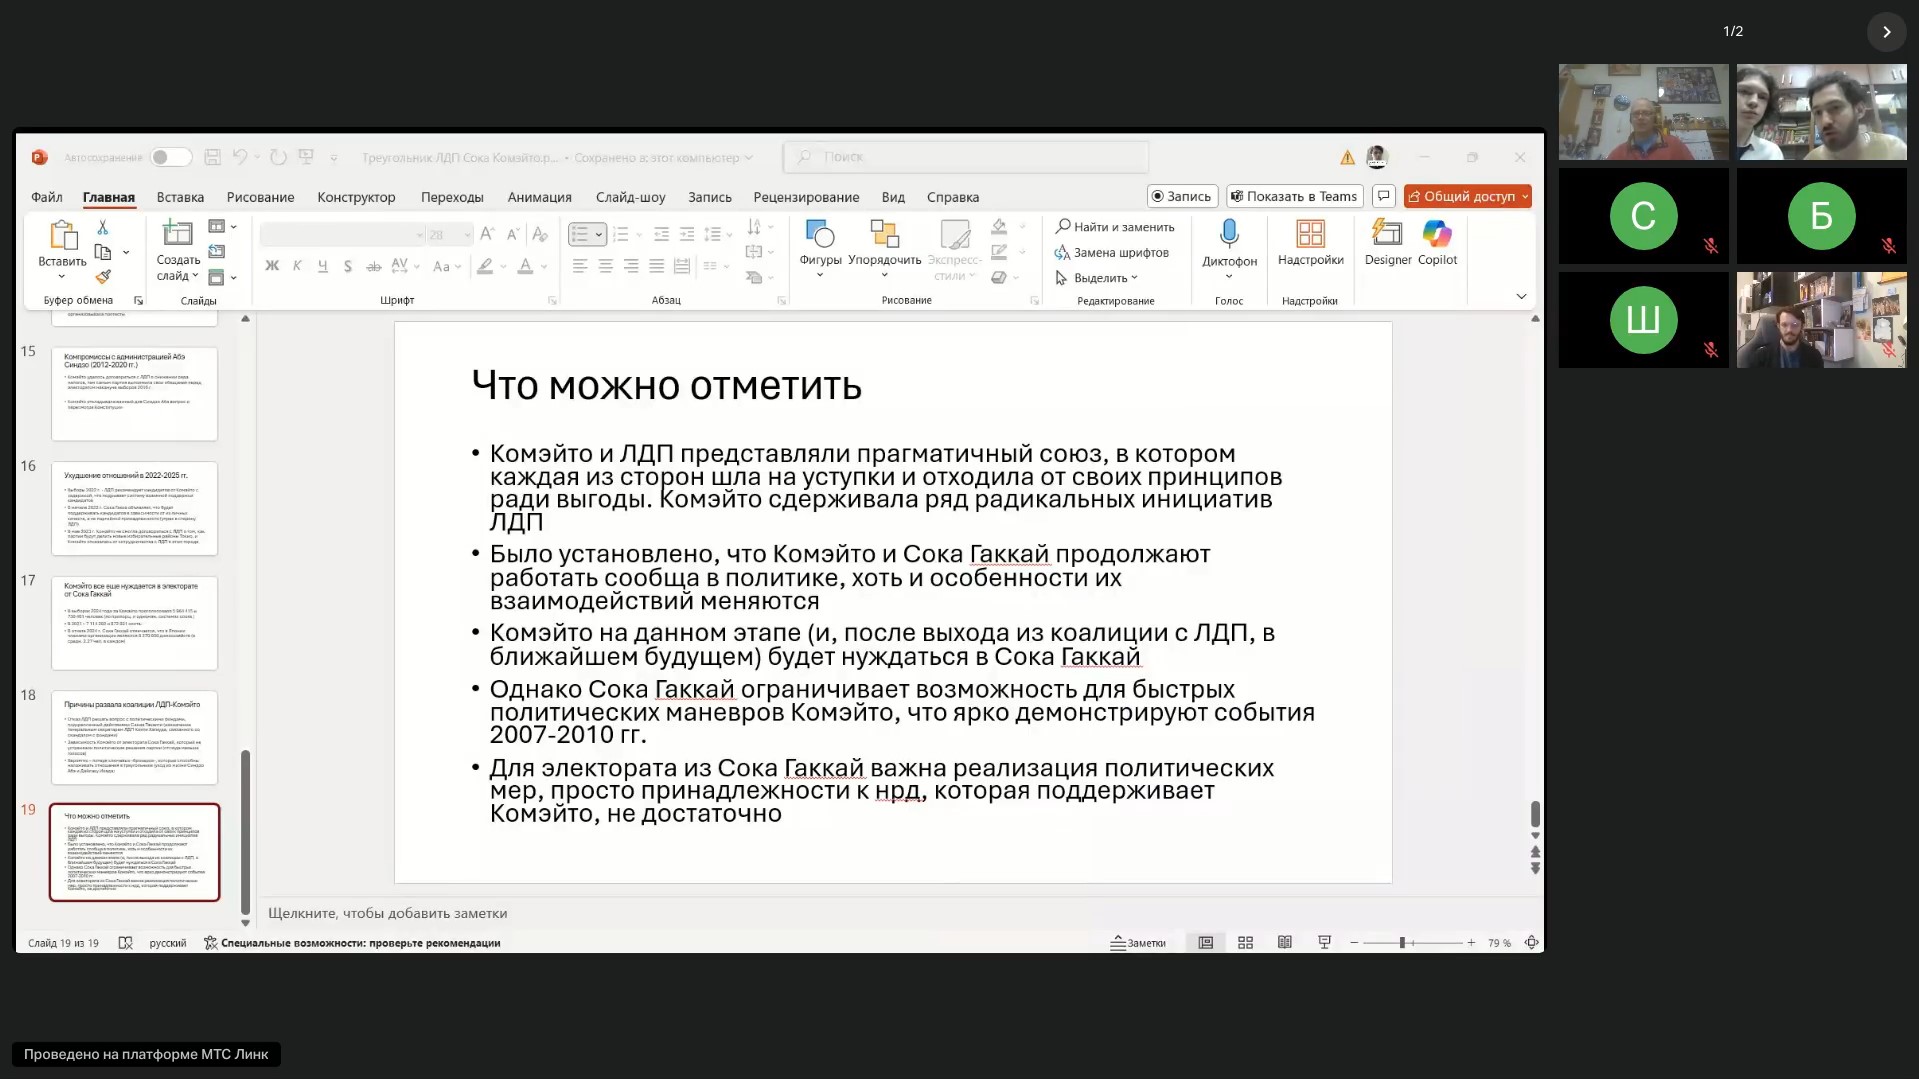Open Надстройки add-ins icon
Screen dimensions: 1919x1079
coord(1310,234)
